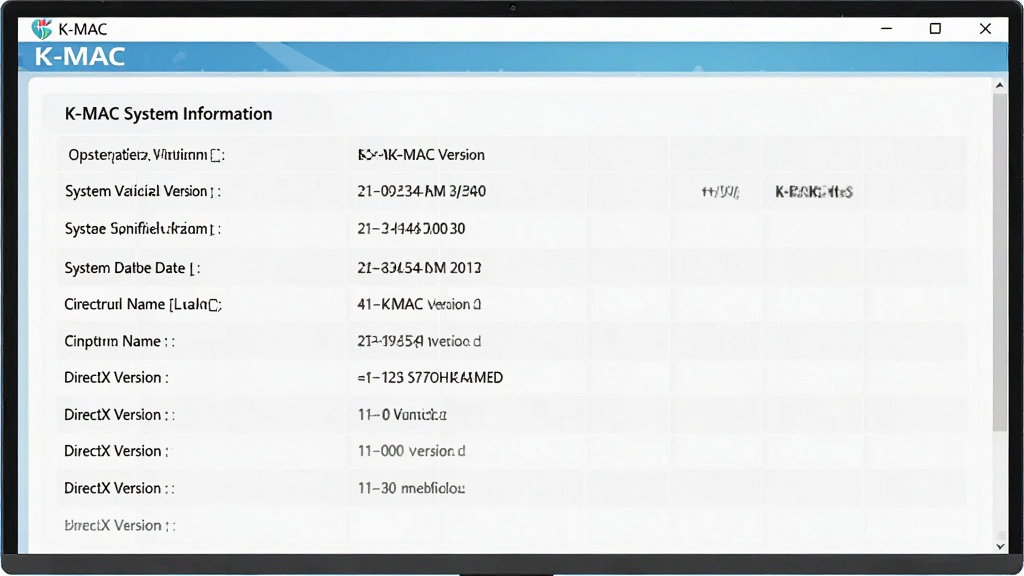Maximize the K-MAC window
This screenshot has height=576, width=1024.
(935, 29)
